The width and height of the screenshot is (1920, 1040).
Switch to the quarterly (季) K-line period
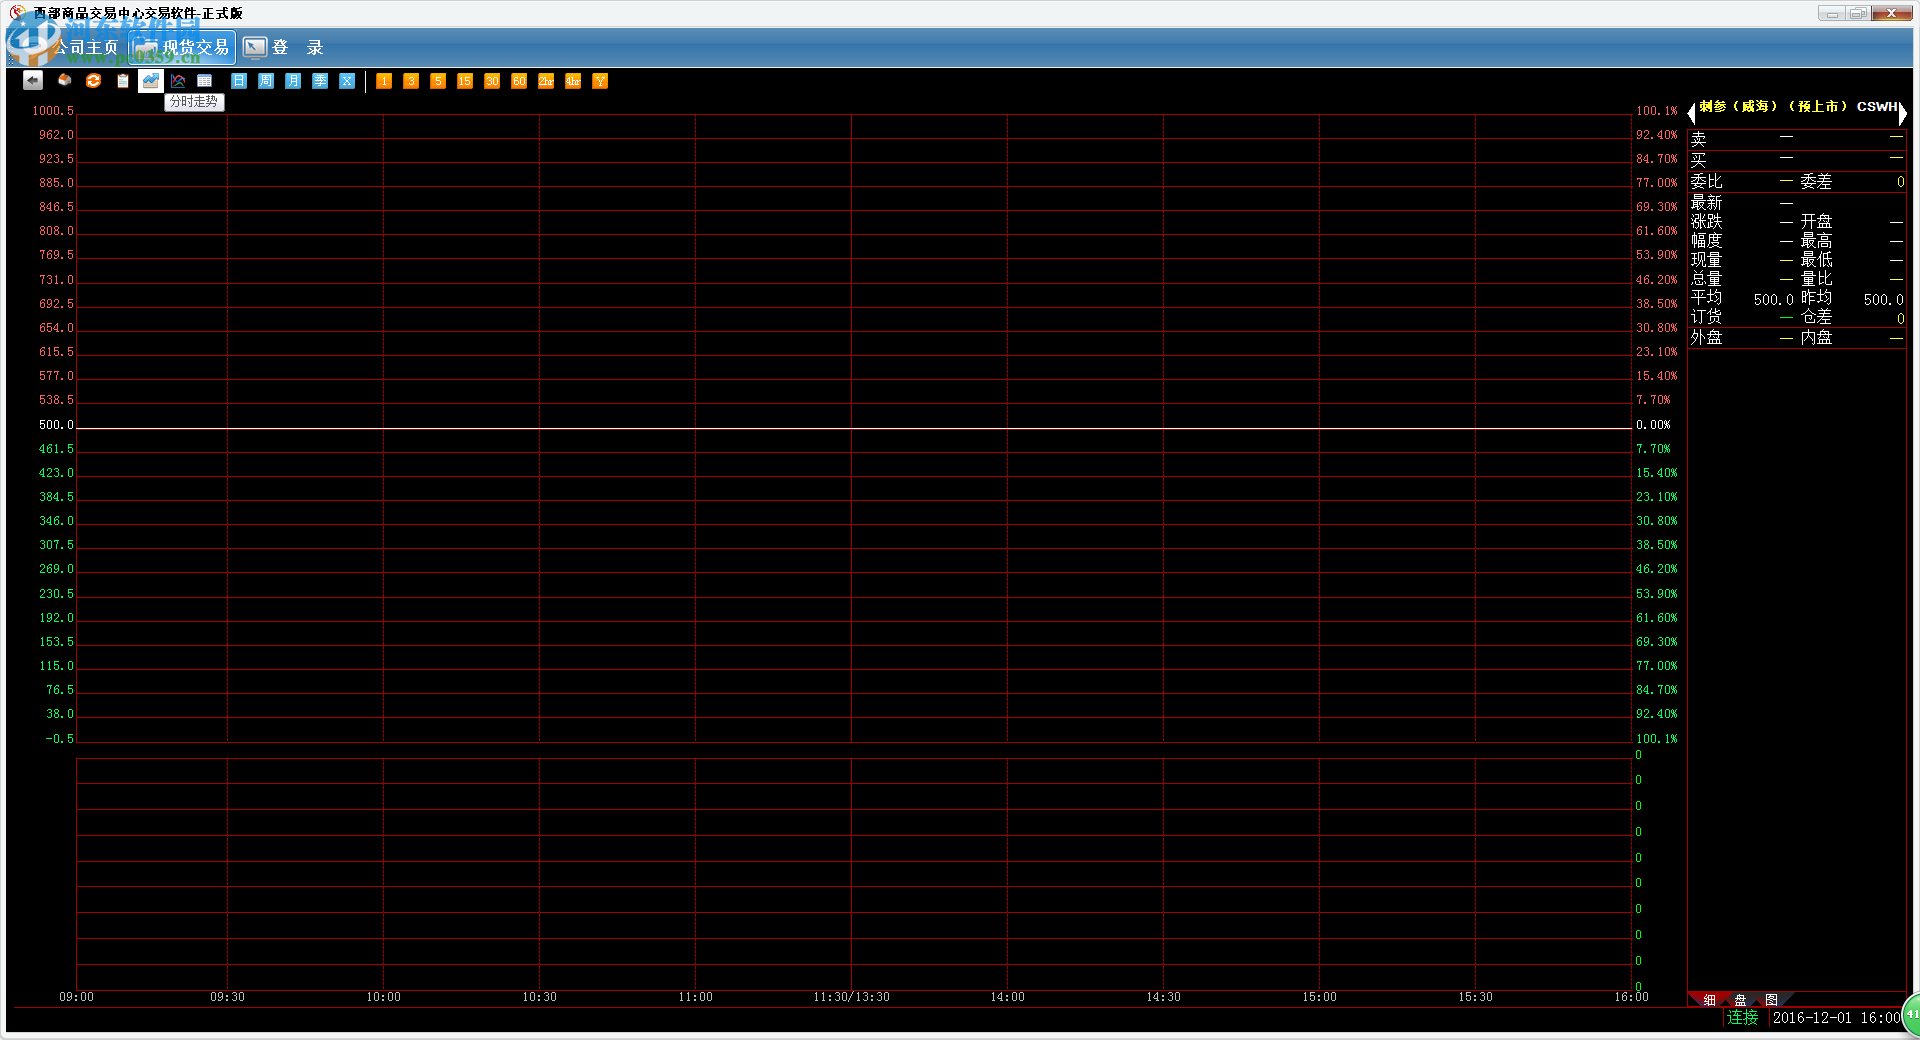point(320,81)
